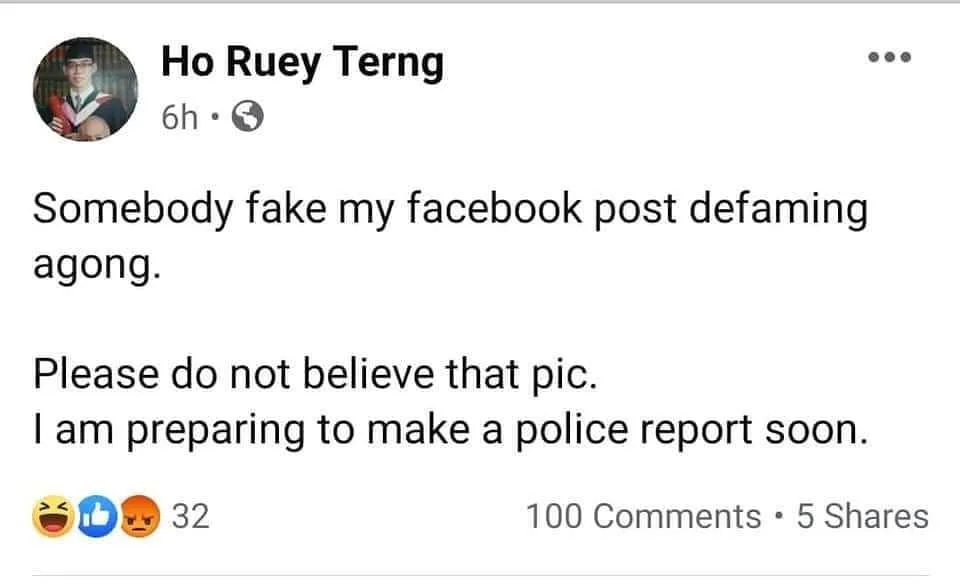Click the Angry reaction emoji
Screen dimensions: 960x584
tap(140, 516)
